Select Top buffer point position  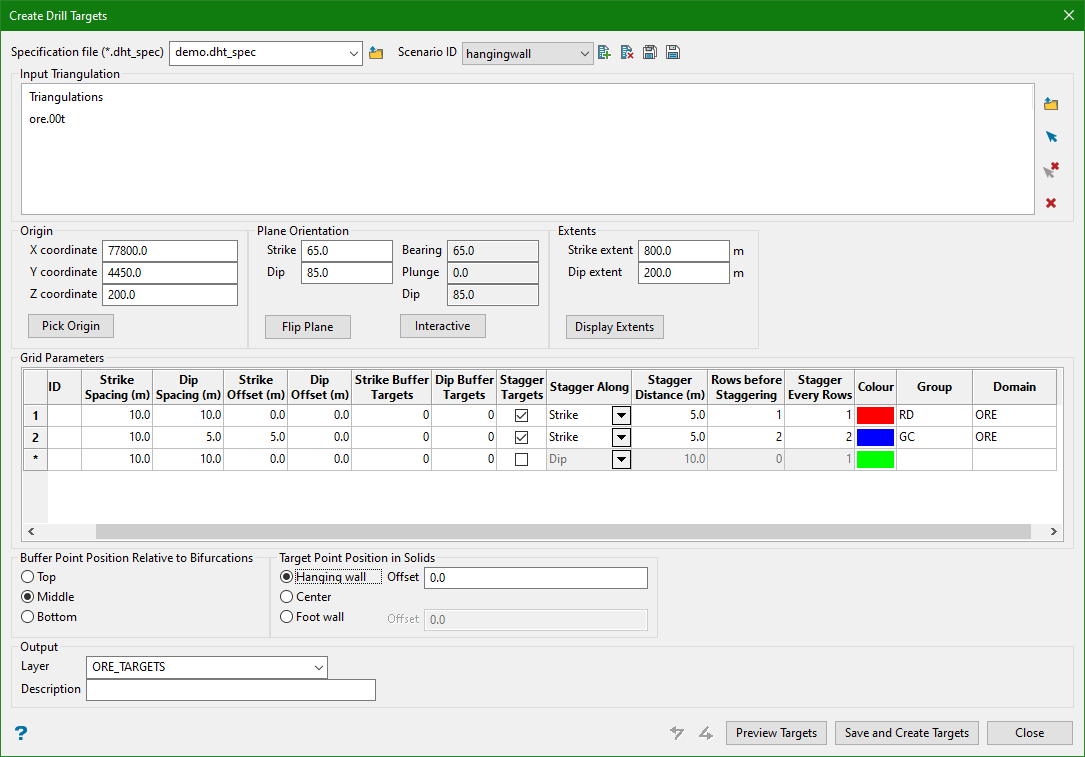pos(28,577)
